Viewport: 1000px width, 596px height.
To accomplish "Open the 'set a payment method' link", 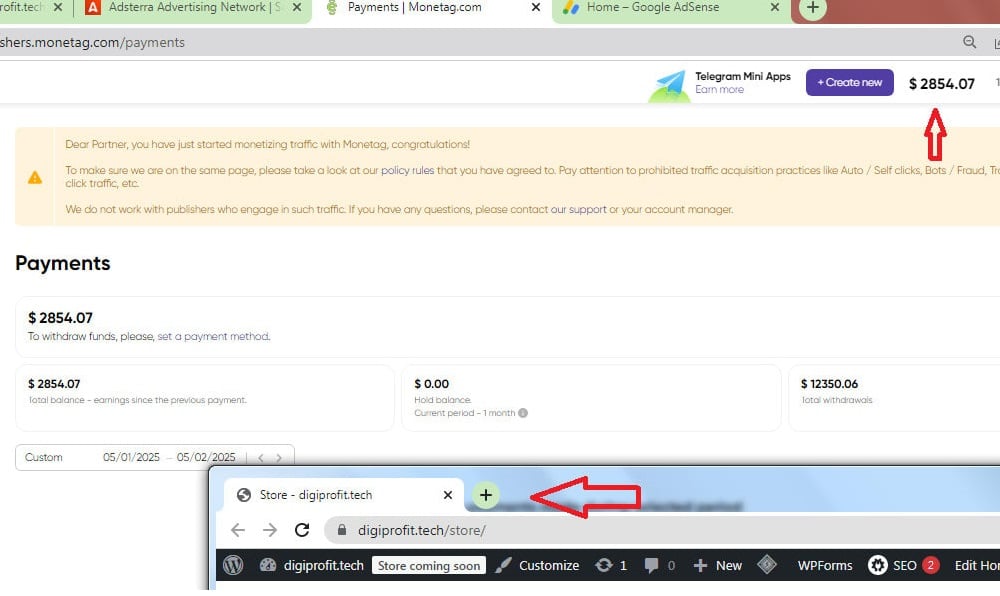I will coord(213,337).
